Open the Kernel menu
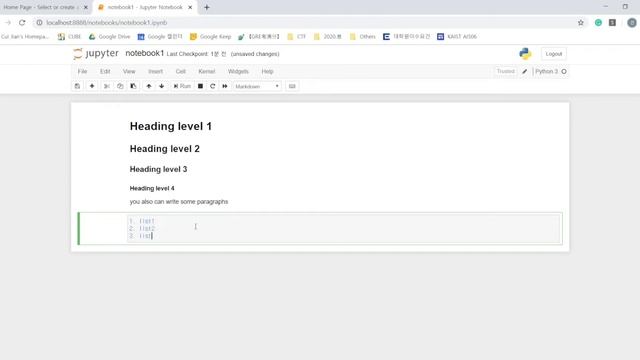 click(x=207, y=71)
